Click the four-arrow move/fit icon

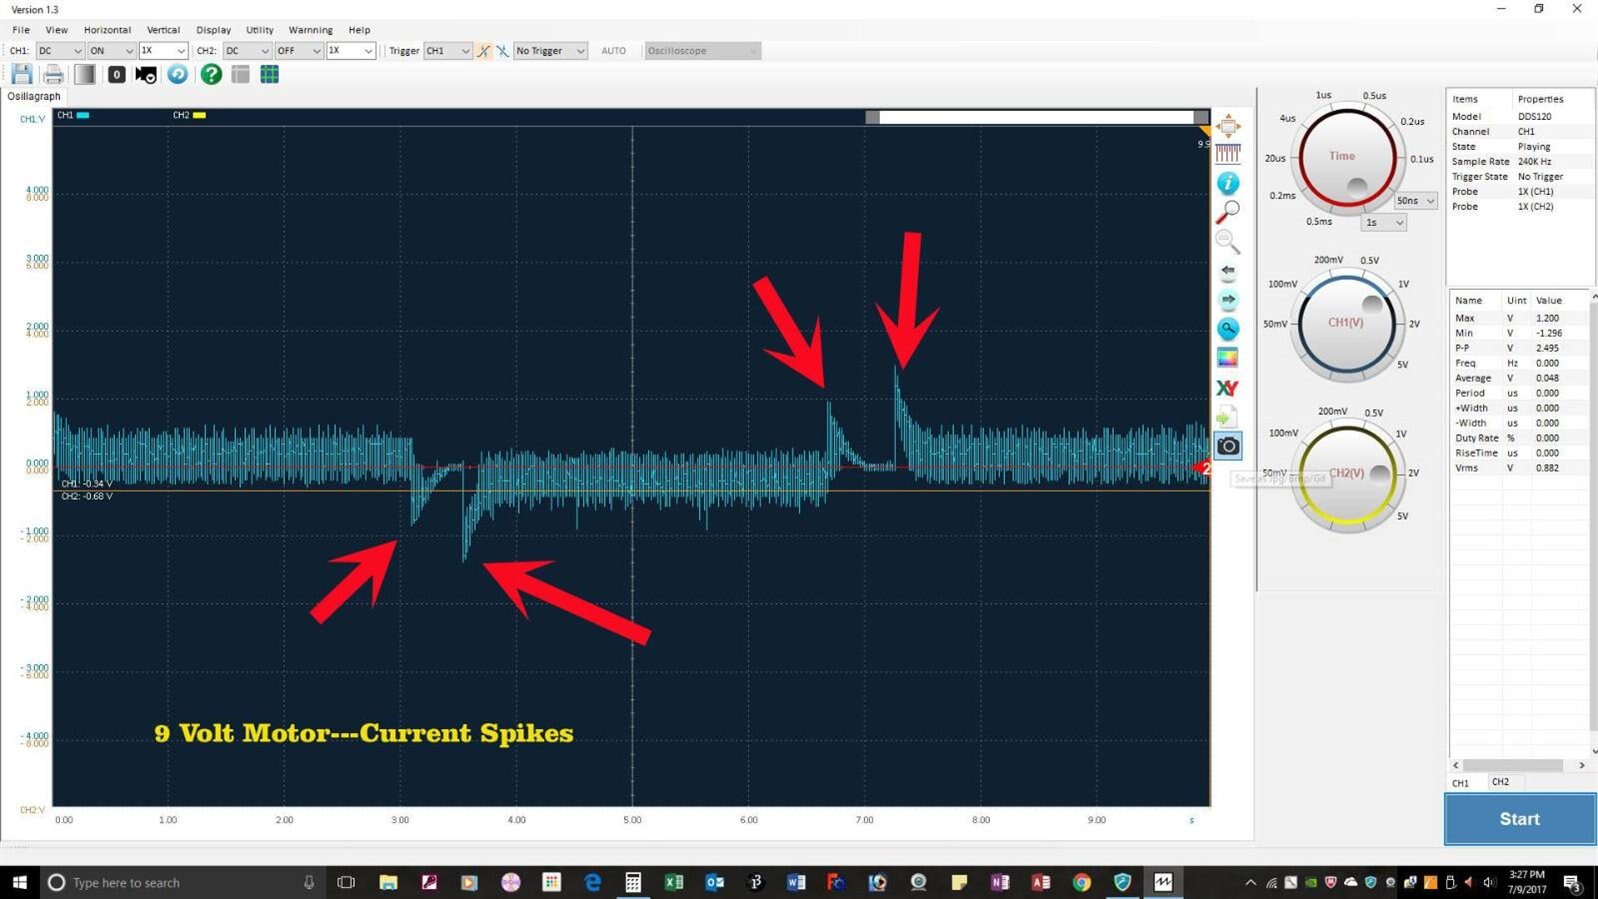tap(1228, 126)
